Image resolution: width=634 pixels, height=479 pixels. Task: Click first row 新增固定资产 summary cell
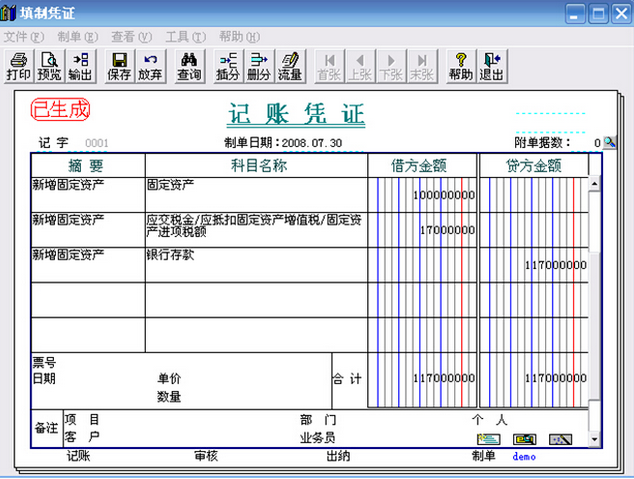click(88, 195)
